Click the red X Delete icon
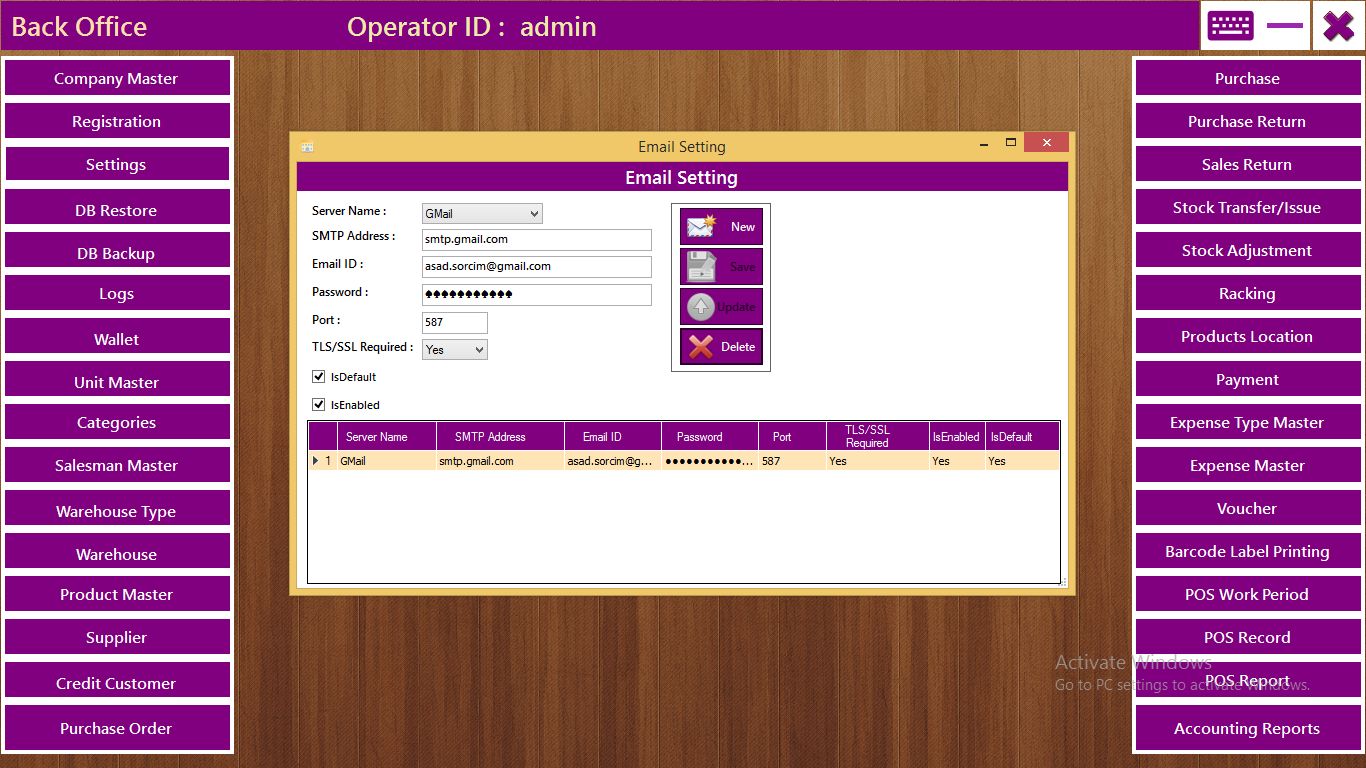Screen dimensions: 1366x768 coord(701,347)
